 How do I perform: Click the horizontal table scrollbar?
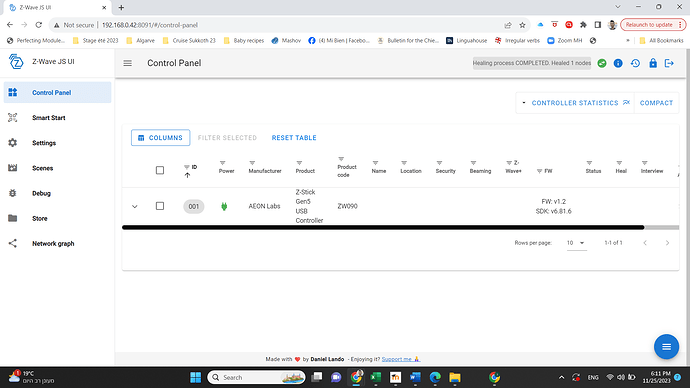point(383,227)
